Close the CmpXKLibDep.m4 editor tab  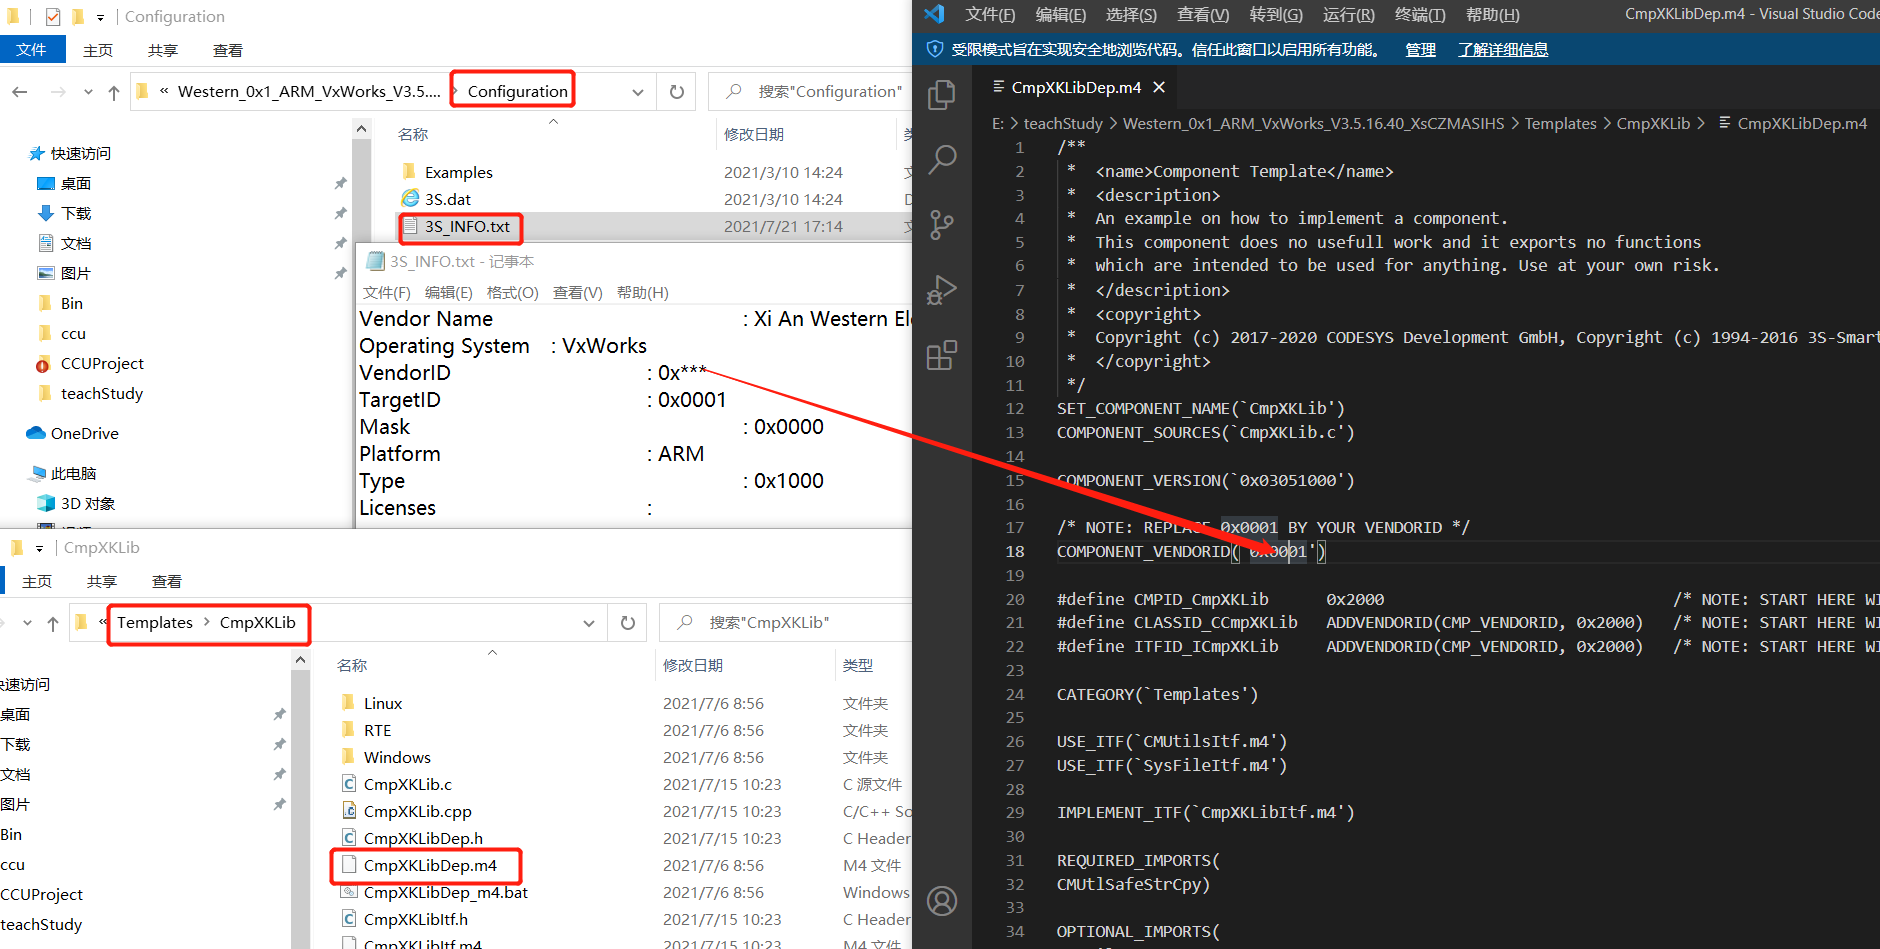pos(1159,88)
